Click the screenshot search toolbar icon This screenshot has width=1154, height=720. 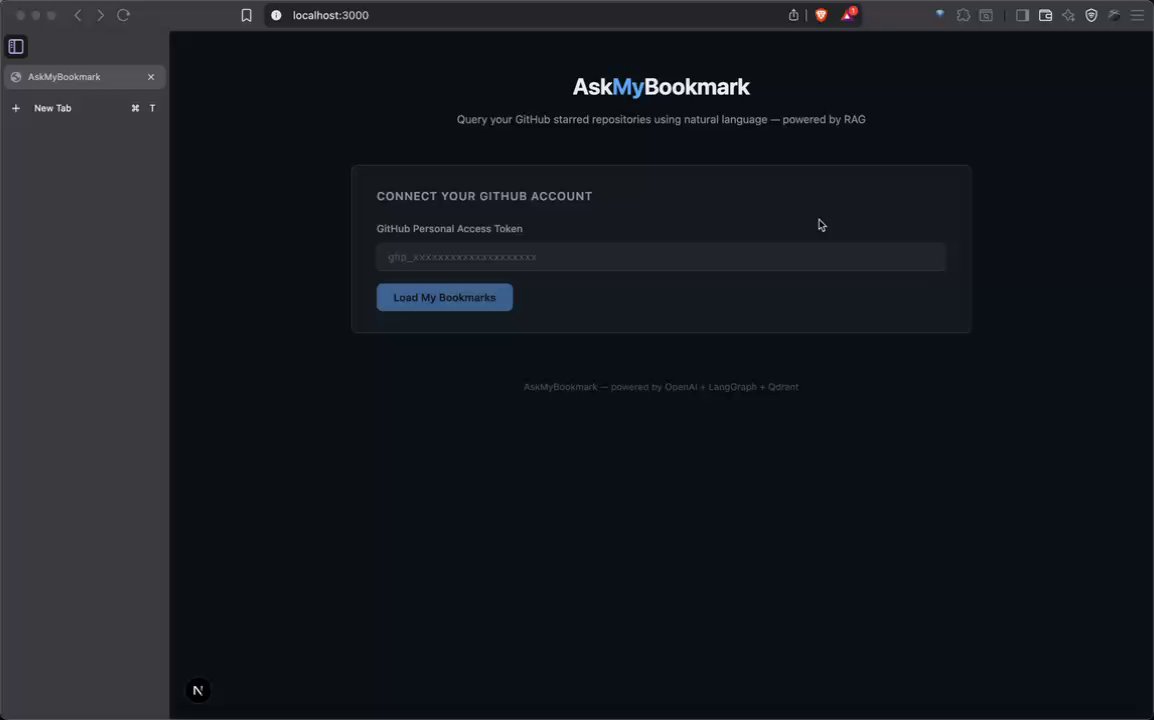click(x=986, y=15)
